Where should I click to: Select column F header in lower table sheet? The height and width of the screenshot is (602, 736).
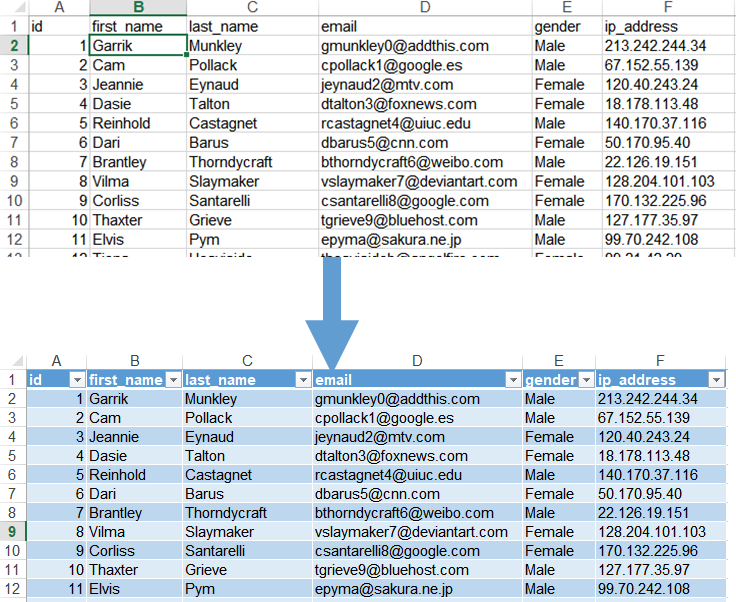[x=660, y=361]
